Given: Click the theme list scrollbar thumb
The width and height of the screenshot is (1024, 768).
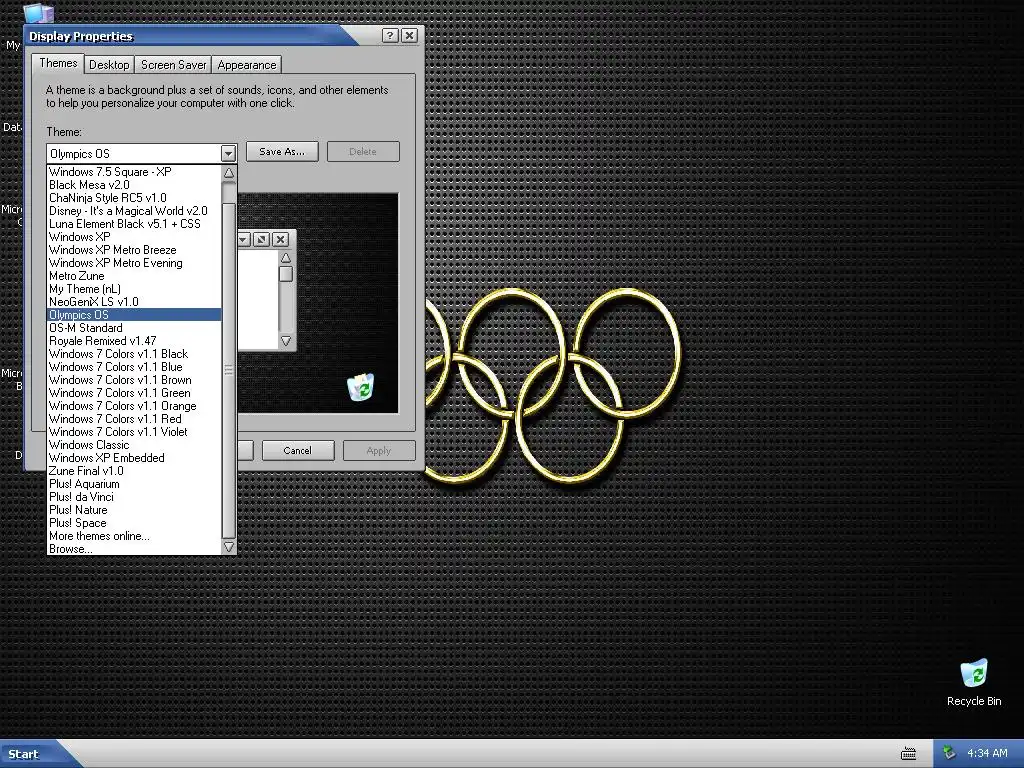Looking at the screenshot, I should click(229, 370).
